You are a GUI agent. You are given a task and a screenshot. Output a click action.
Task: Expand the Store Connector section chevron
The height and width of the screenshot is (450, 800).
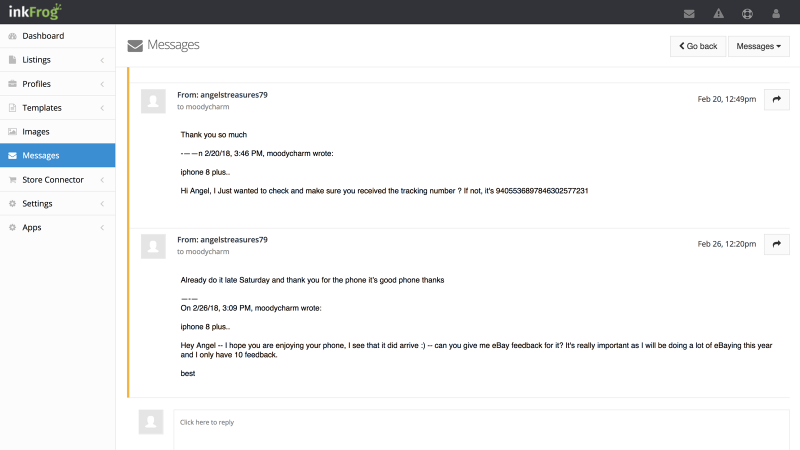tap(102, 180)
